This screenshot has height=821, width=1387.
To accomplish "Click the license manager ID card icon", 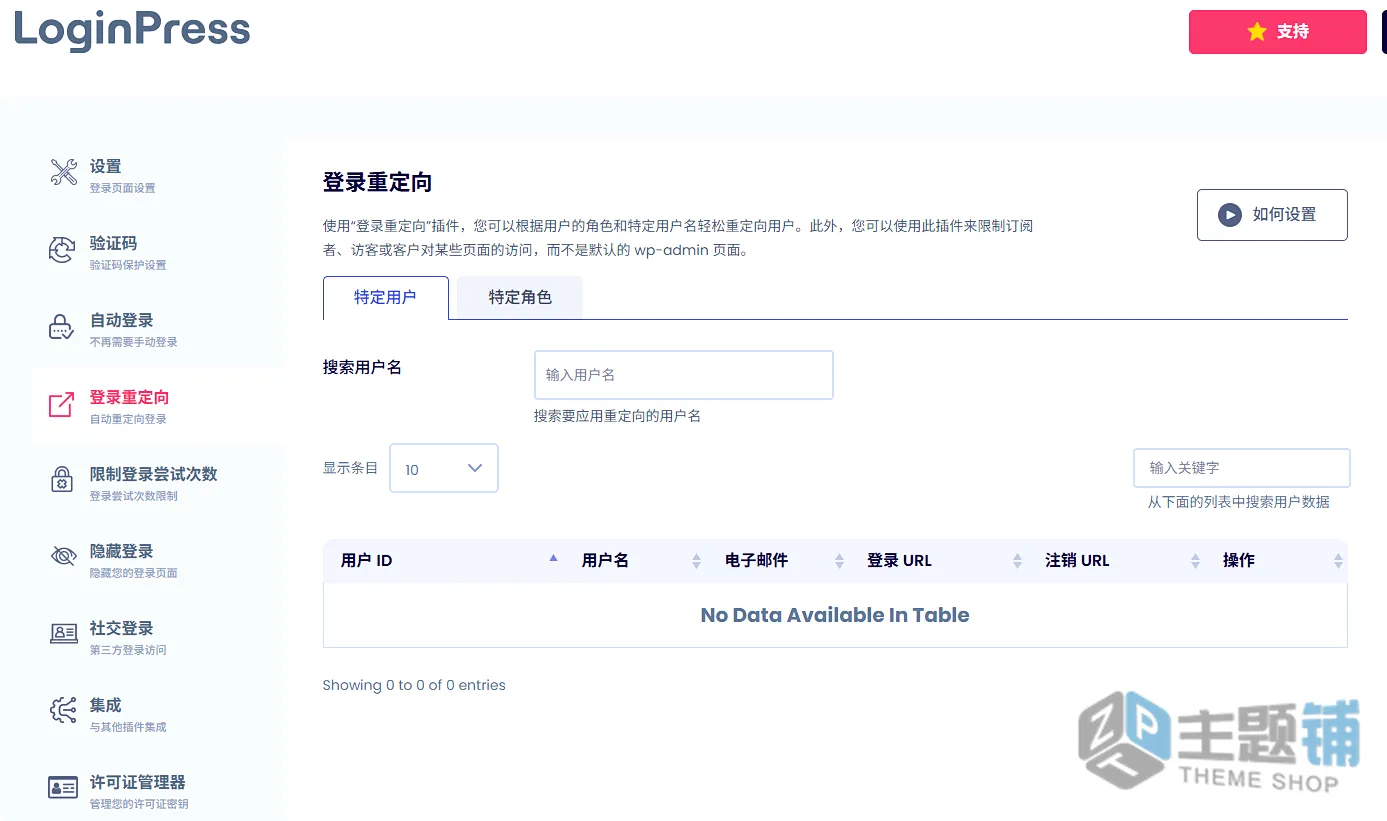I will 63,788.
